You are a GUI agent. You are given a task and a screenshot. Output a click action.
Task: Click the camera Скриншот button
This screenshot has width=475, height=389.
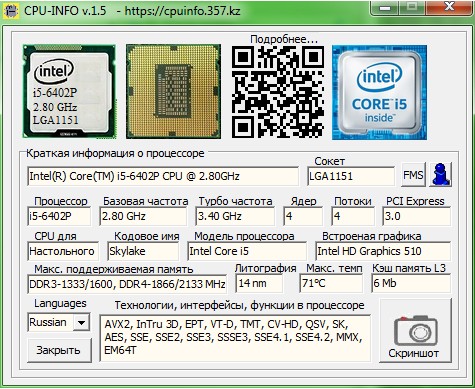[x=415, y=330]
